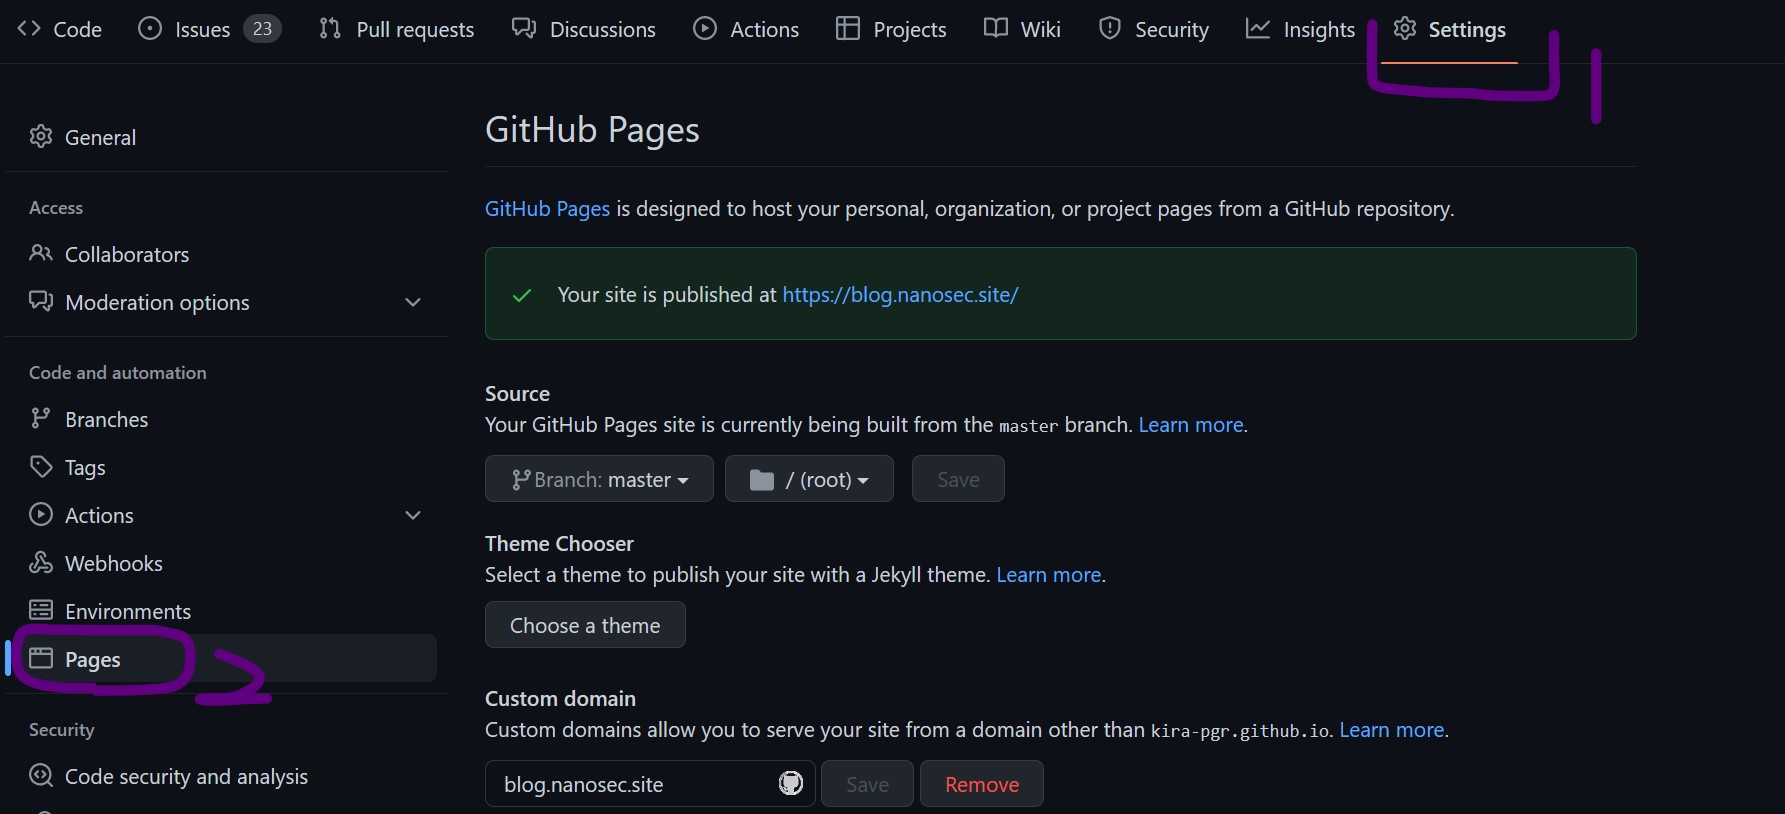The image size is (1785, 814).
Task: Click the Issues count badge 23
Action: [262, 29]
